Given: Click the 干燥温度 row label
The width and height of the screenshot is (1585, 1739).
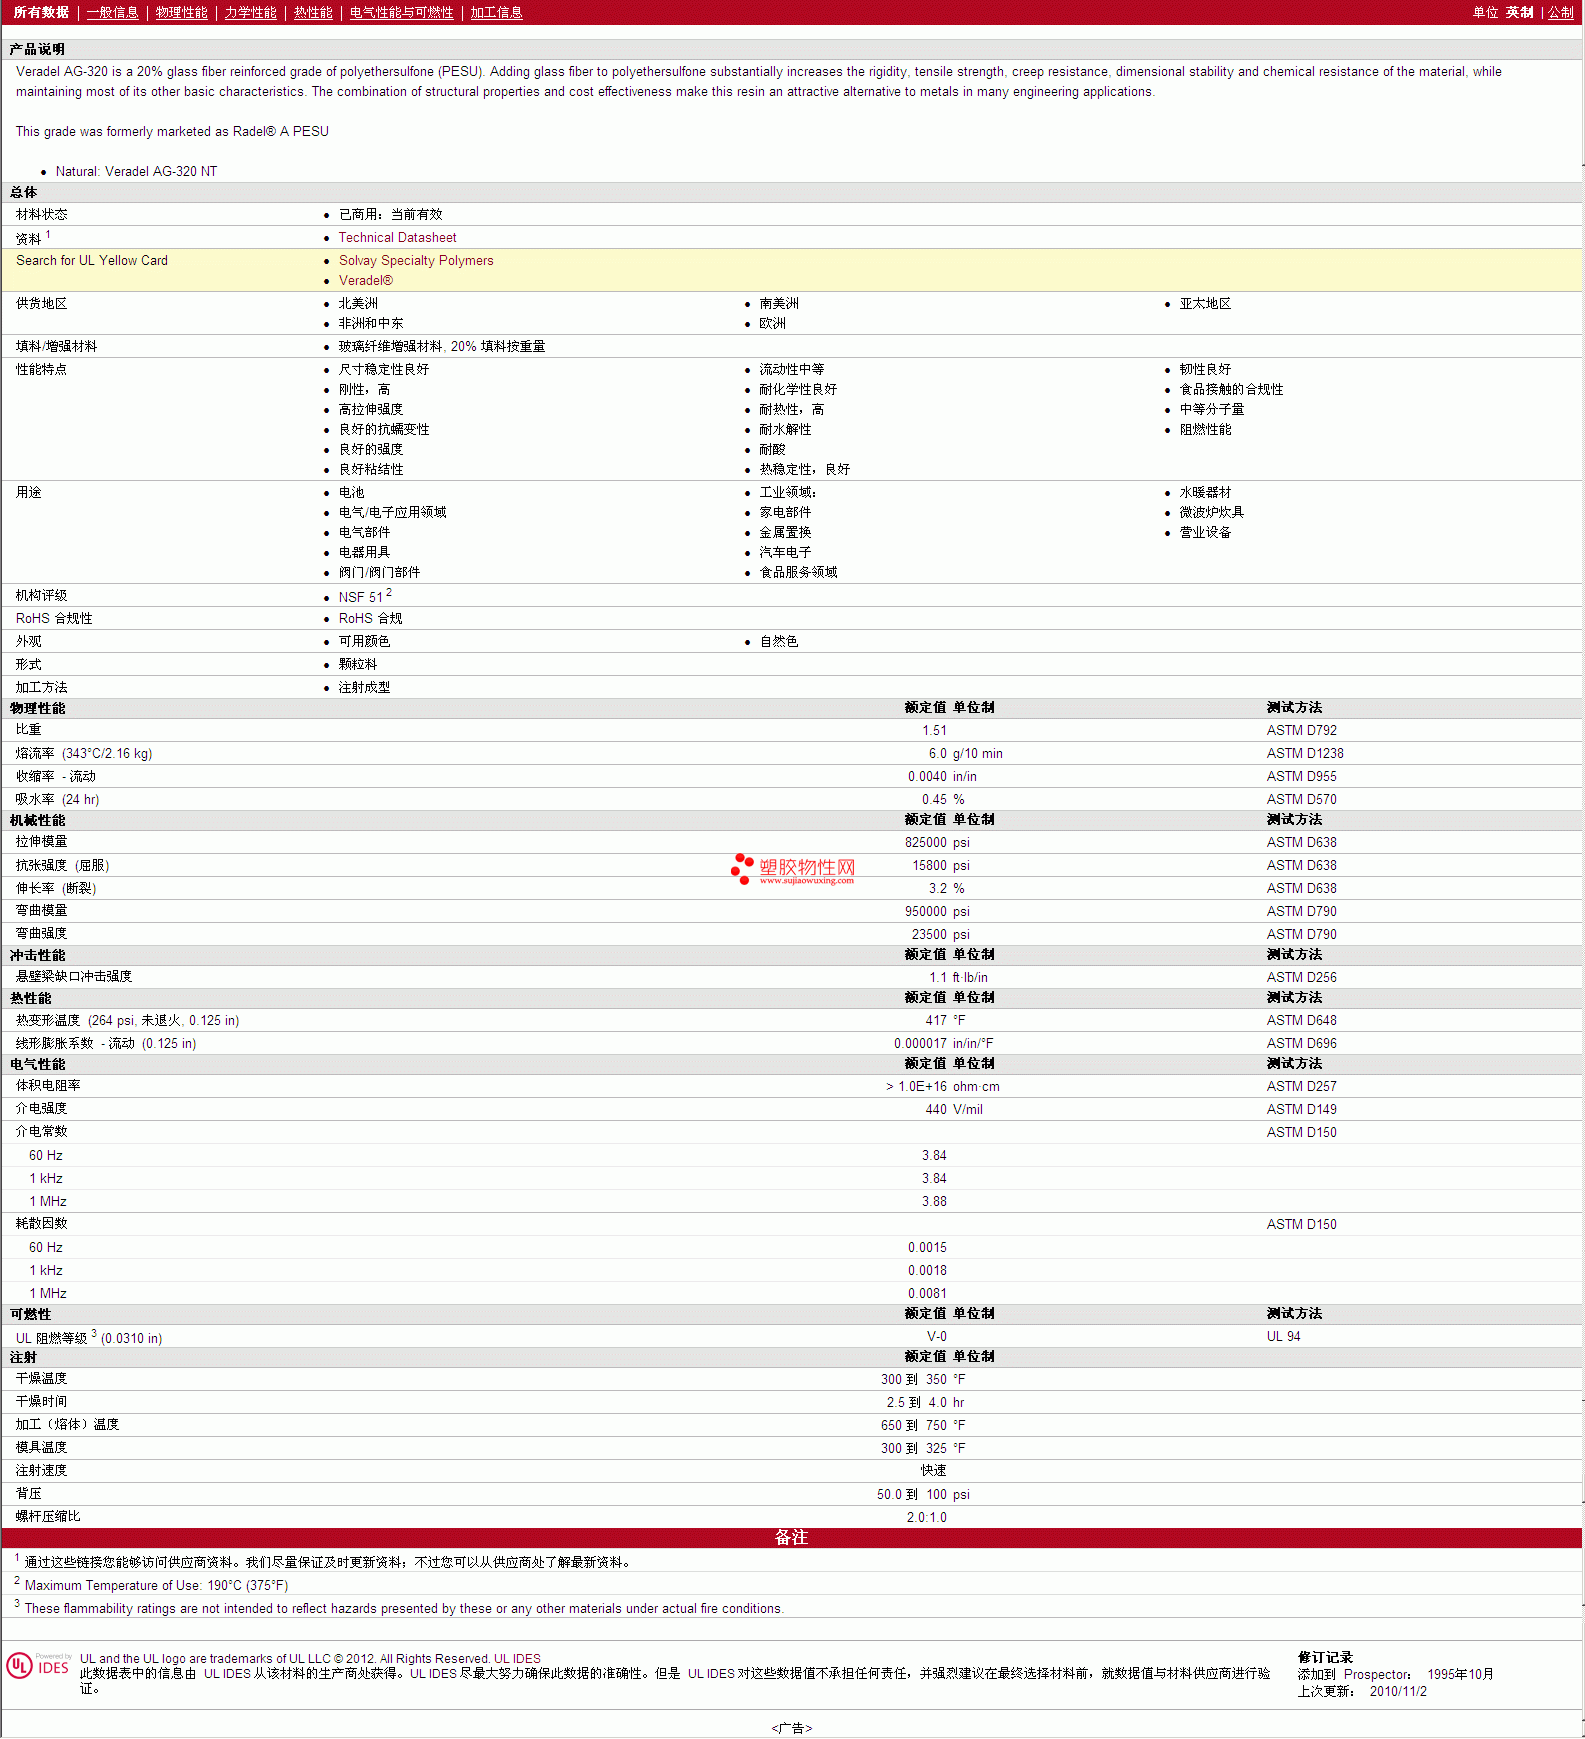Looking at the screenshot, I should (x=41, y=1379).
